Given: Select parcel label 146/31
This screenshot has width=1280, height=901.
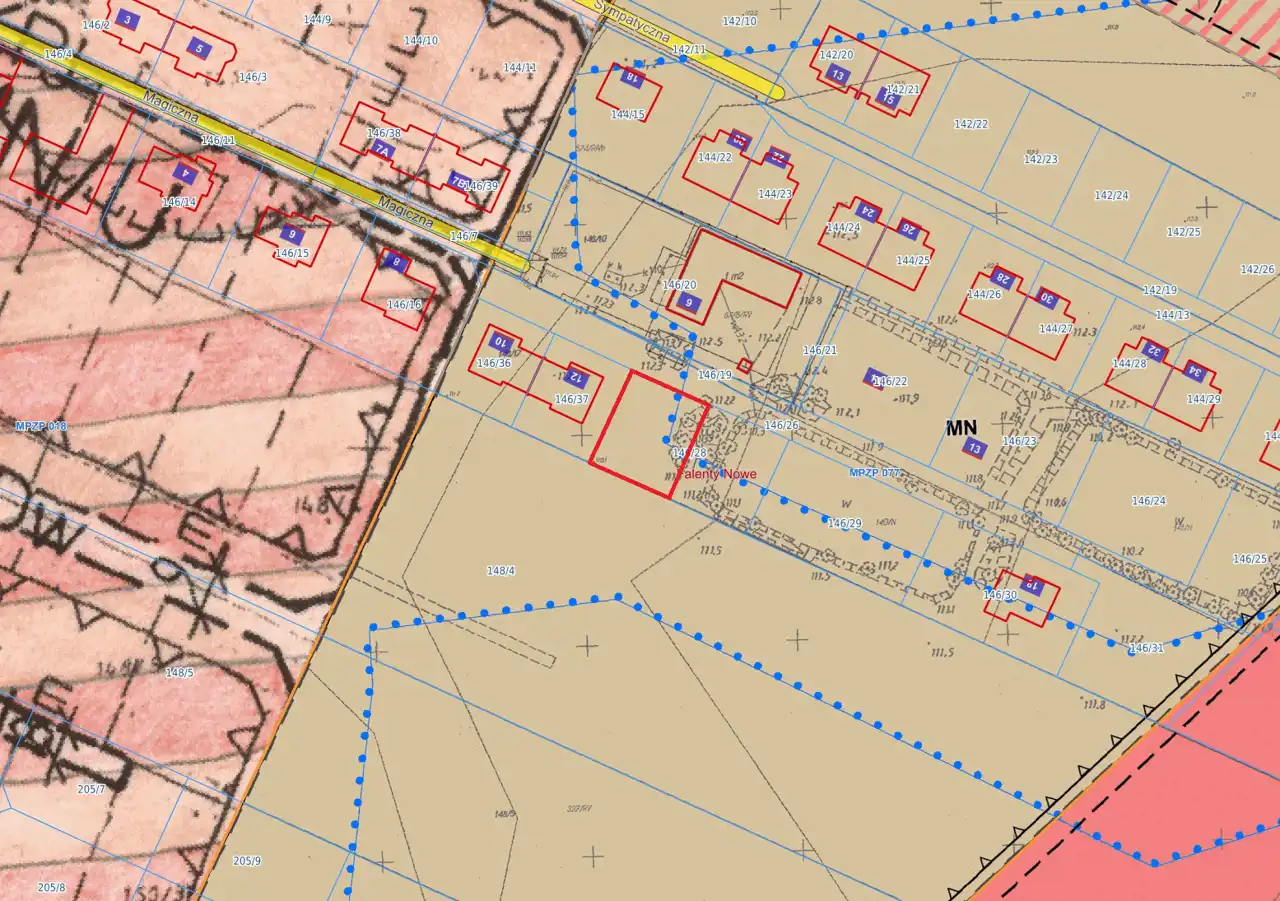Looking at the screenshot, I should [1147, 649].
